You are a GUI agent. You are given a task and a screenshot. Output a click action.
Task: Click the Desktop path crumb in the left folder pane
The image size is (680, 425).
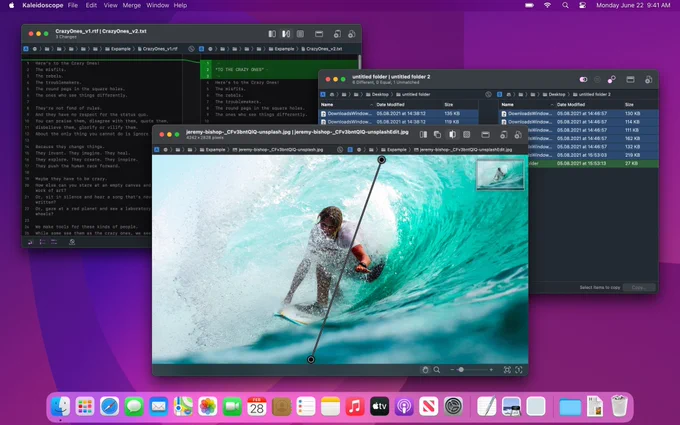click(377, 95)
